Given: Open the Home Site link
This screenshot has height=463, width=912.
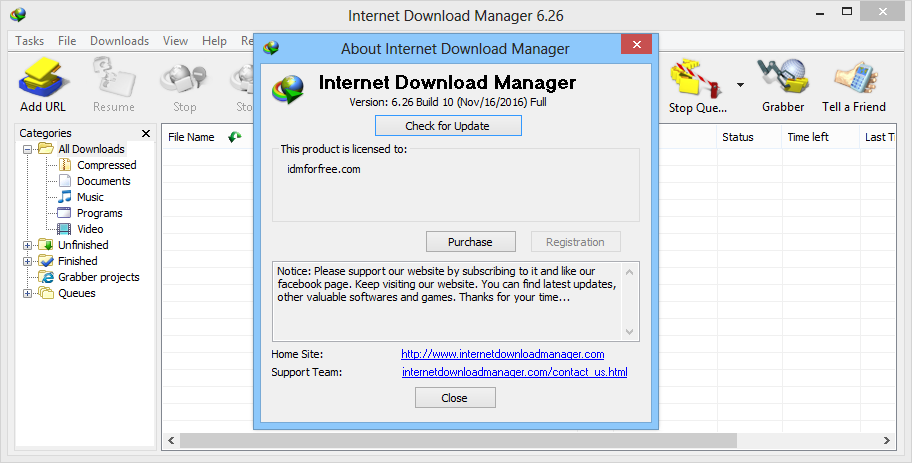Looking at the screenshot, I should [x=503, y=354].
